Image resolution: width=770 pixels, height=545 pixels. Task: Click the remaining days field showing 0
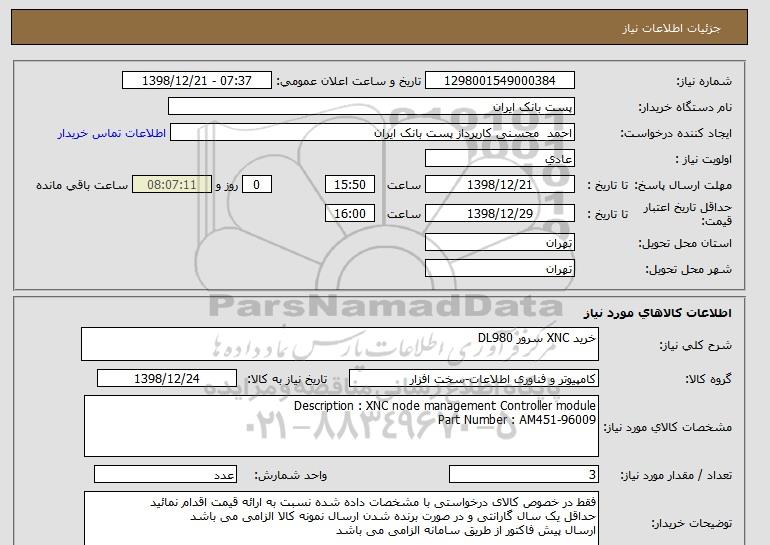coord(256,185)
